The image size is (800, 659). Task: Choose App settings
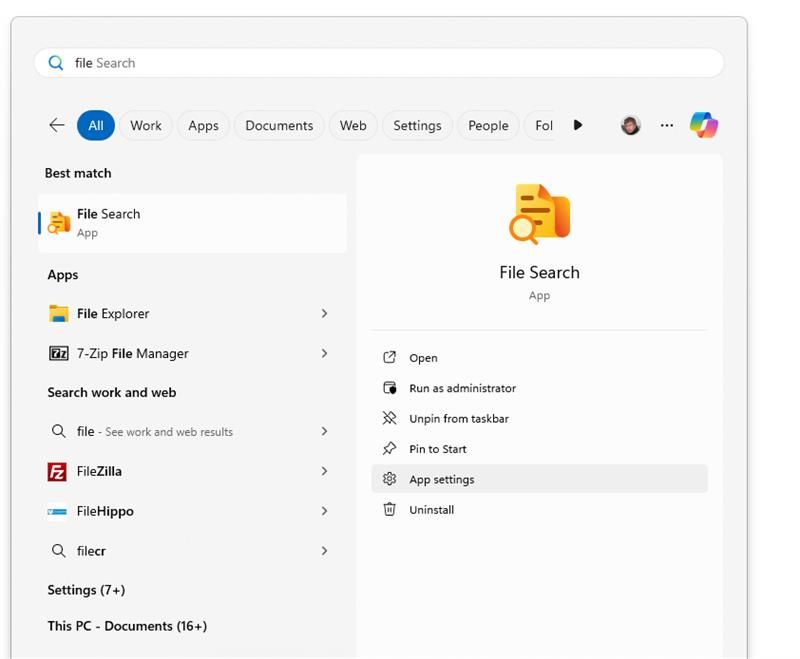[540, 479]
